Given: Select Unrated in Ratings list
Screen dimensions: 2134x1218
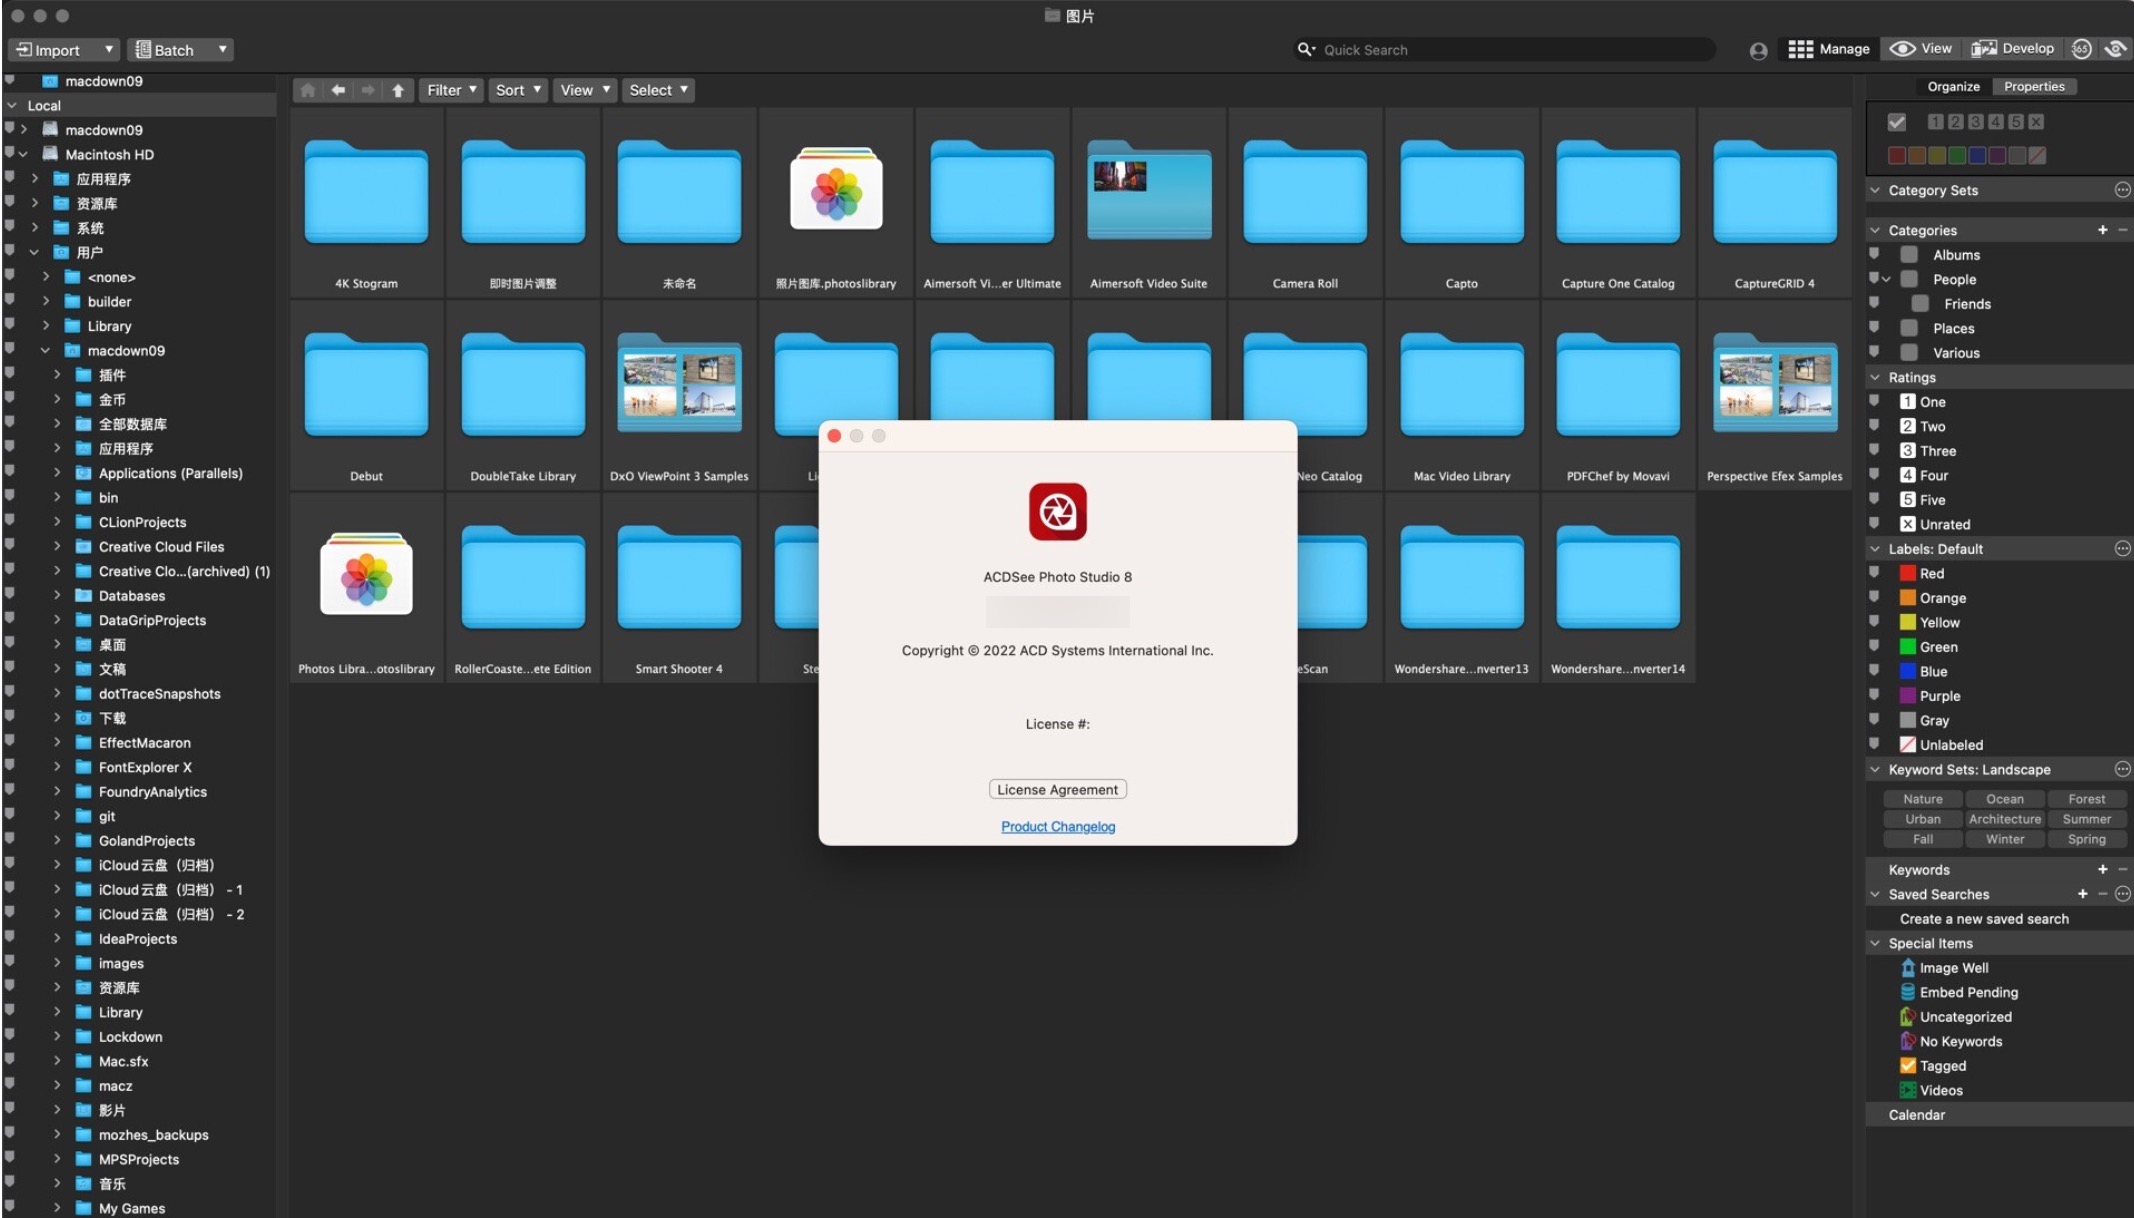Looking at the screenshot, I should [x=1934, y=524].
